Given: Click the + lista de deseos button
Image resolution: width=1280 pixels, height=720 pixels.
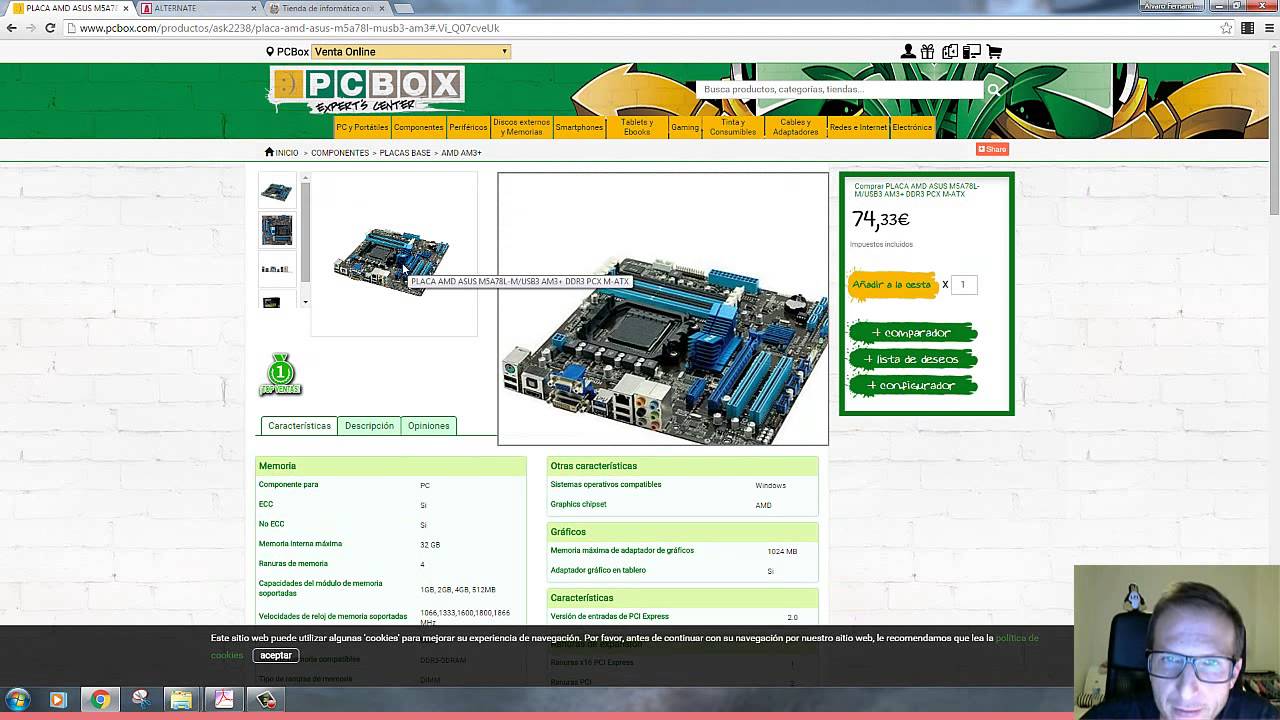Looking at the screenshot, I should 912,359.
